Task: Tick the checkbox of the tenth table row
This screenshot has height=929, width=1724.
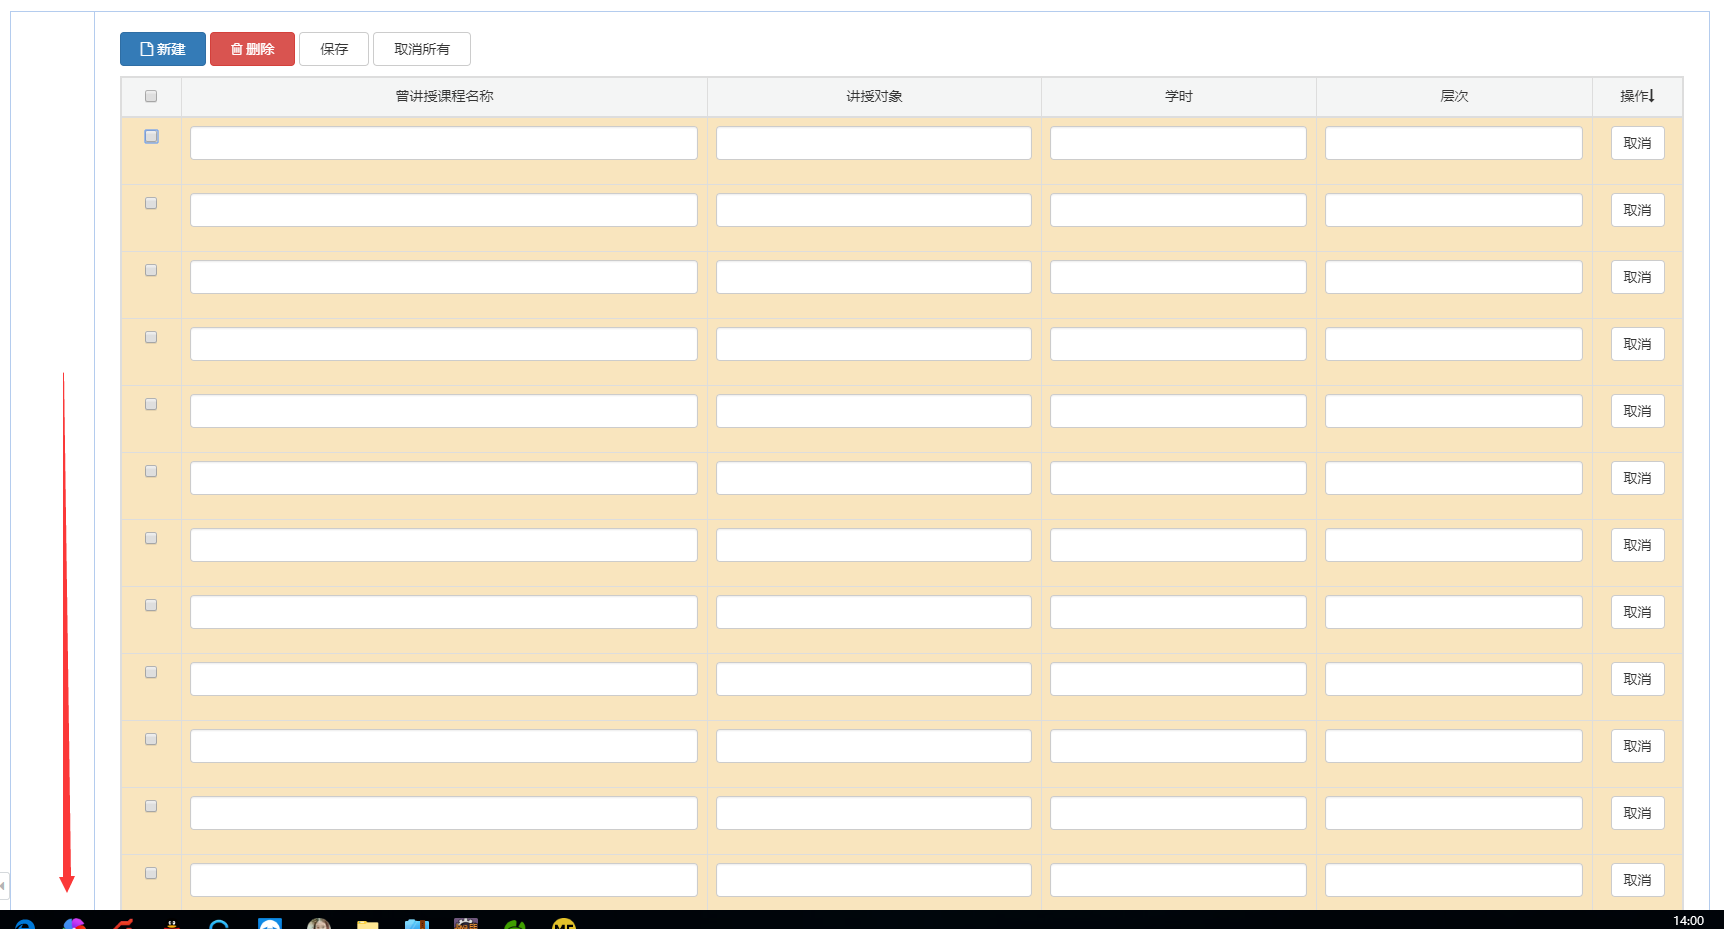Action: [x=151, y=739]
